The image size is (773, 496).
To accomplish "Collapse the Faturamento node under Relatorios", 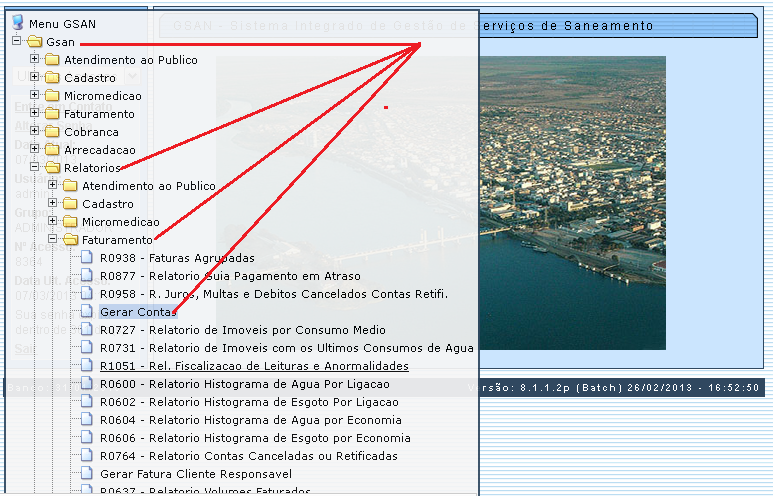I will (53, 240).
